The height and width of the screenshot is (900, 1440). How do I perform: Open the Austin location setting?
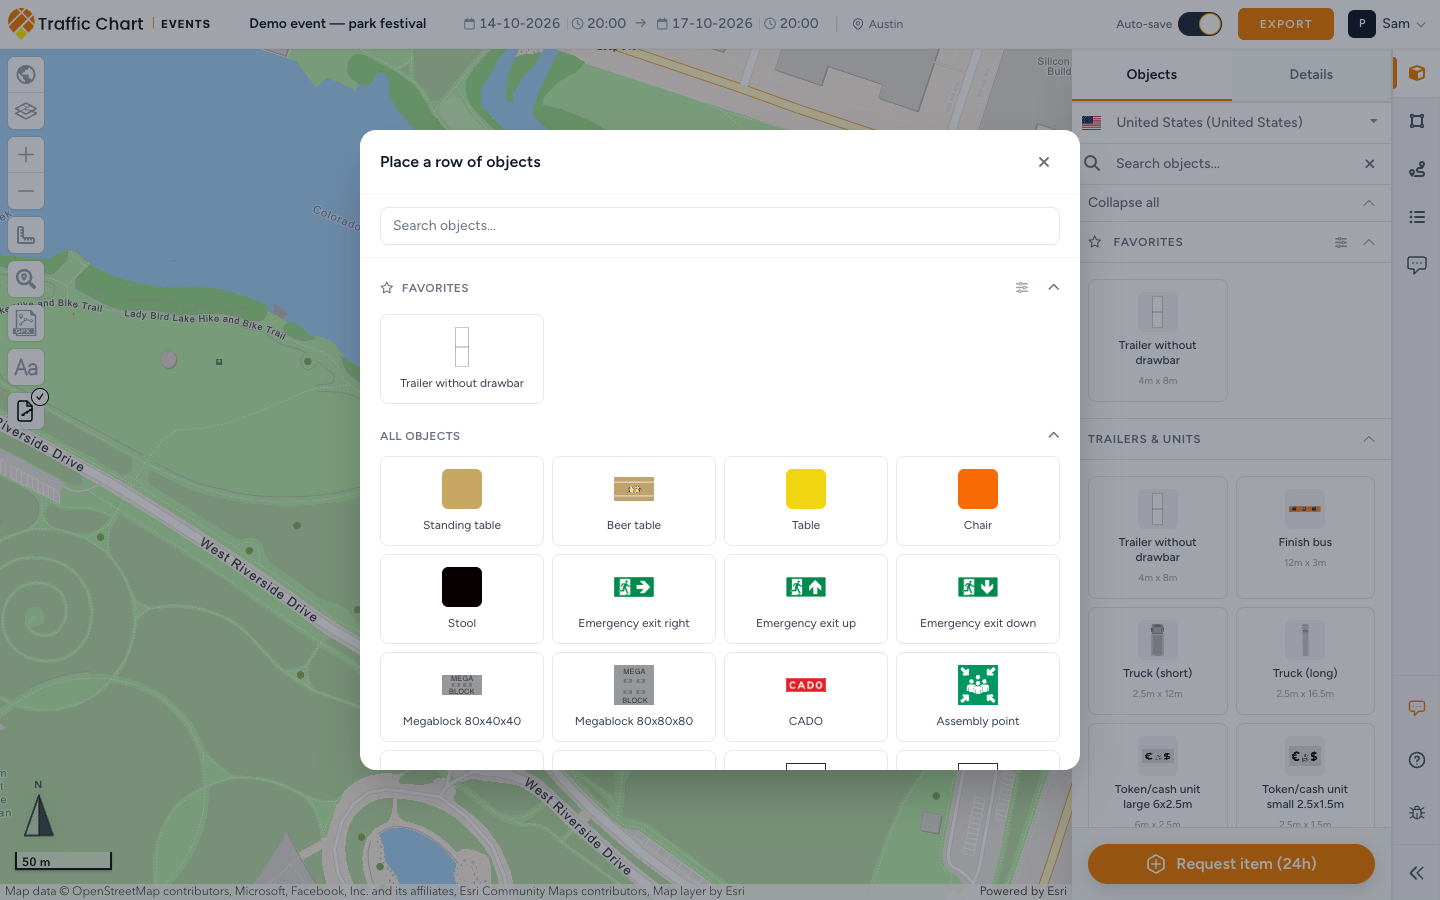pyautogui.click(x=878, y=24)
